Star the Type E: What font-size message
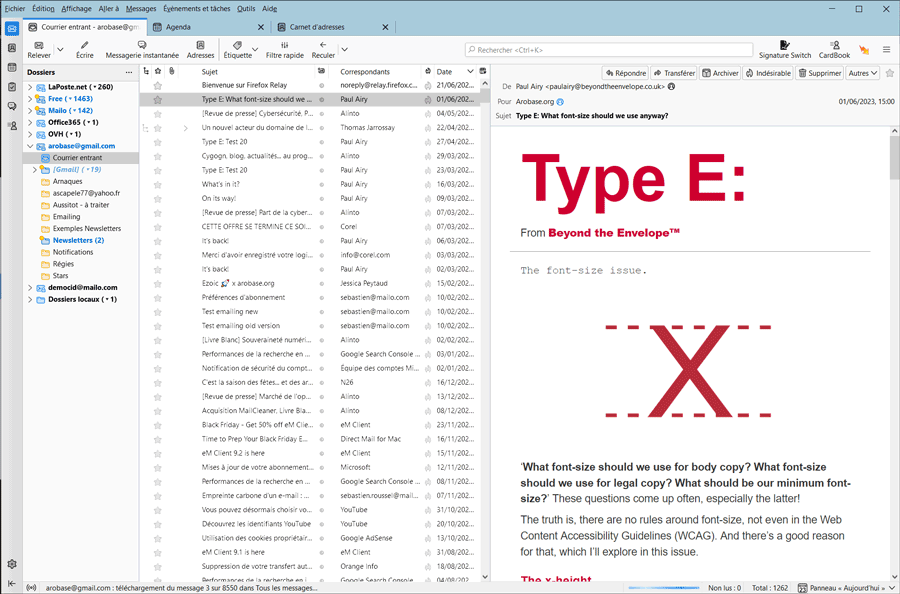 158,99
